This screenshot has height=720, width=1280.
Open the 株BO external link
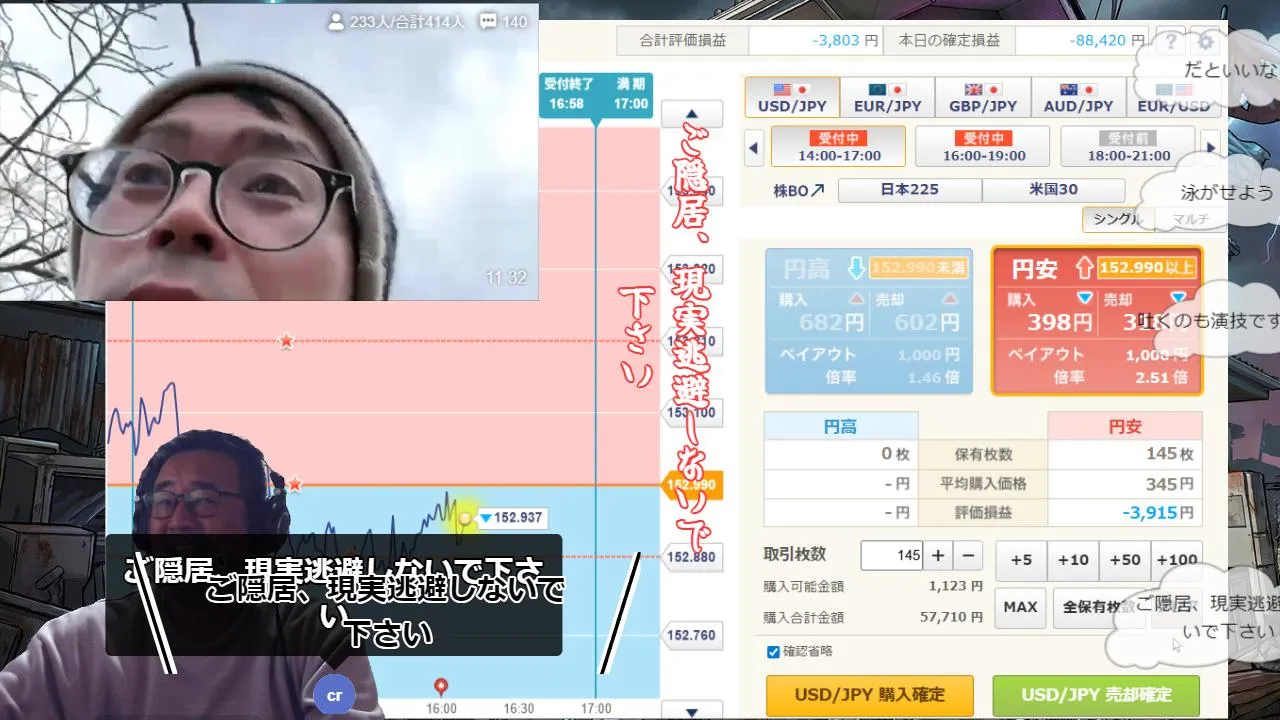click(x=798, y=190)
